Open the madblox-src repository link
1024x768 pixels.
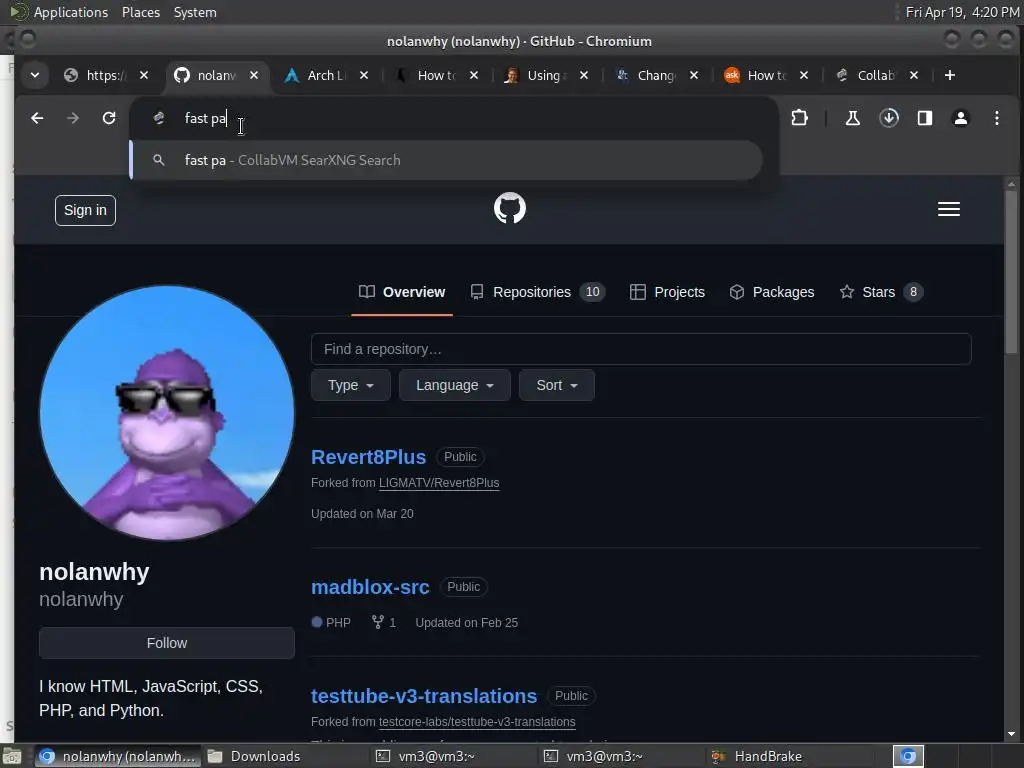pyautogui.click(x=370, y=587)
